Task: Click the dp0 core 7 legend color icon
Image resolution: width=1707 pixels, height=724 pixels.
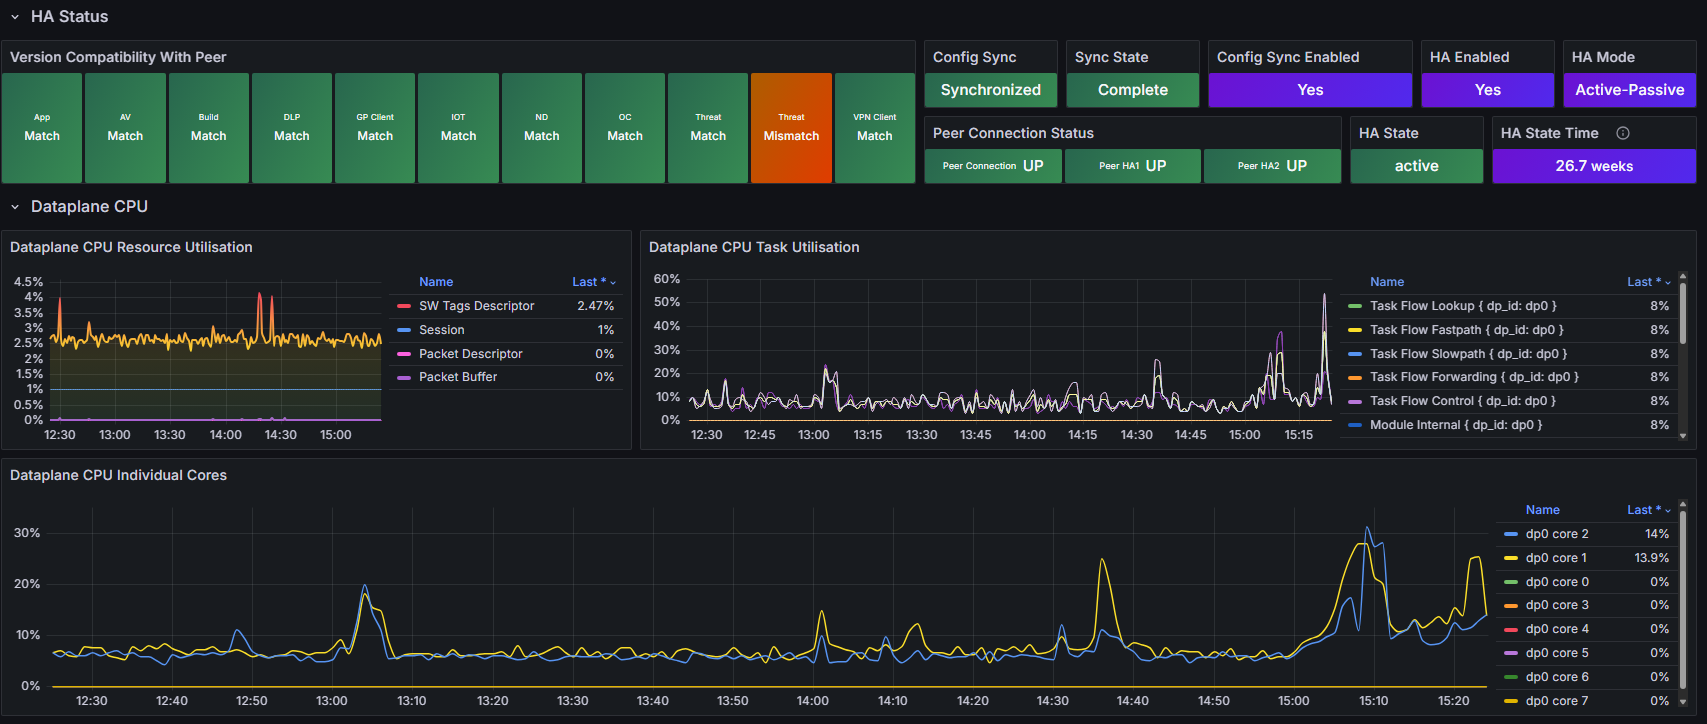Action: (x=1511, y=701)
